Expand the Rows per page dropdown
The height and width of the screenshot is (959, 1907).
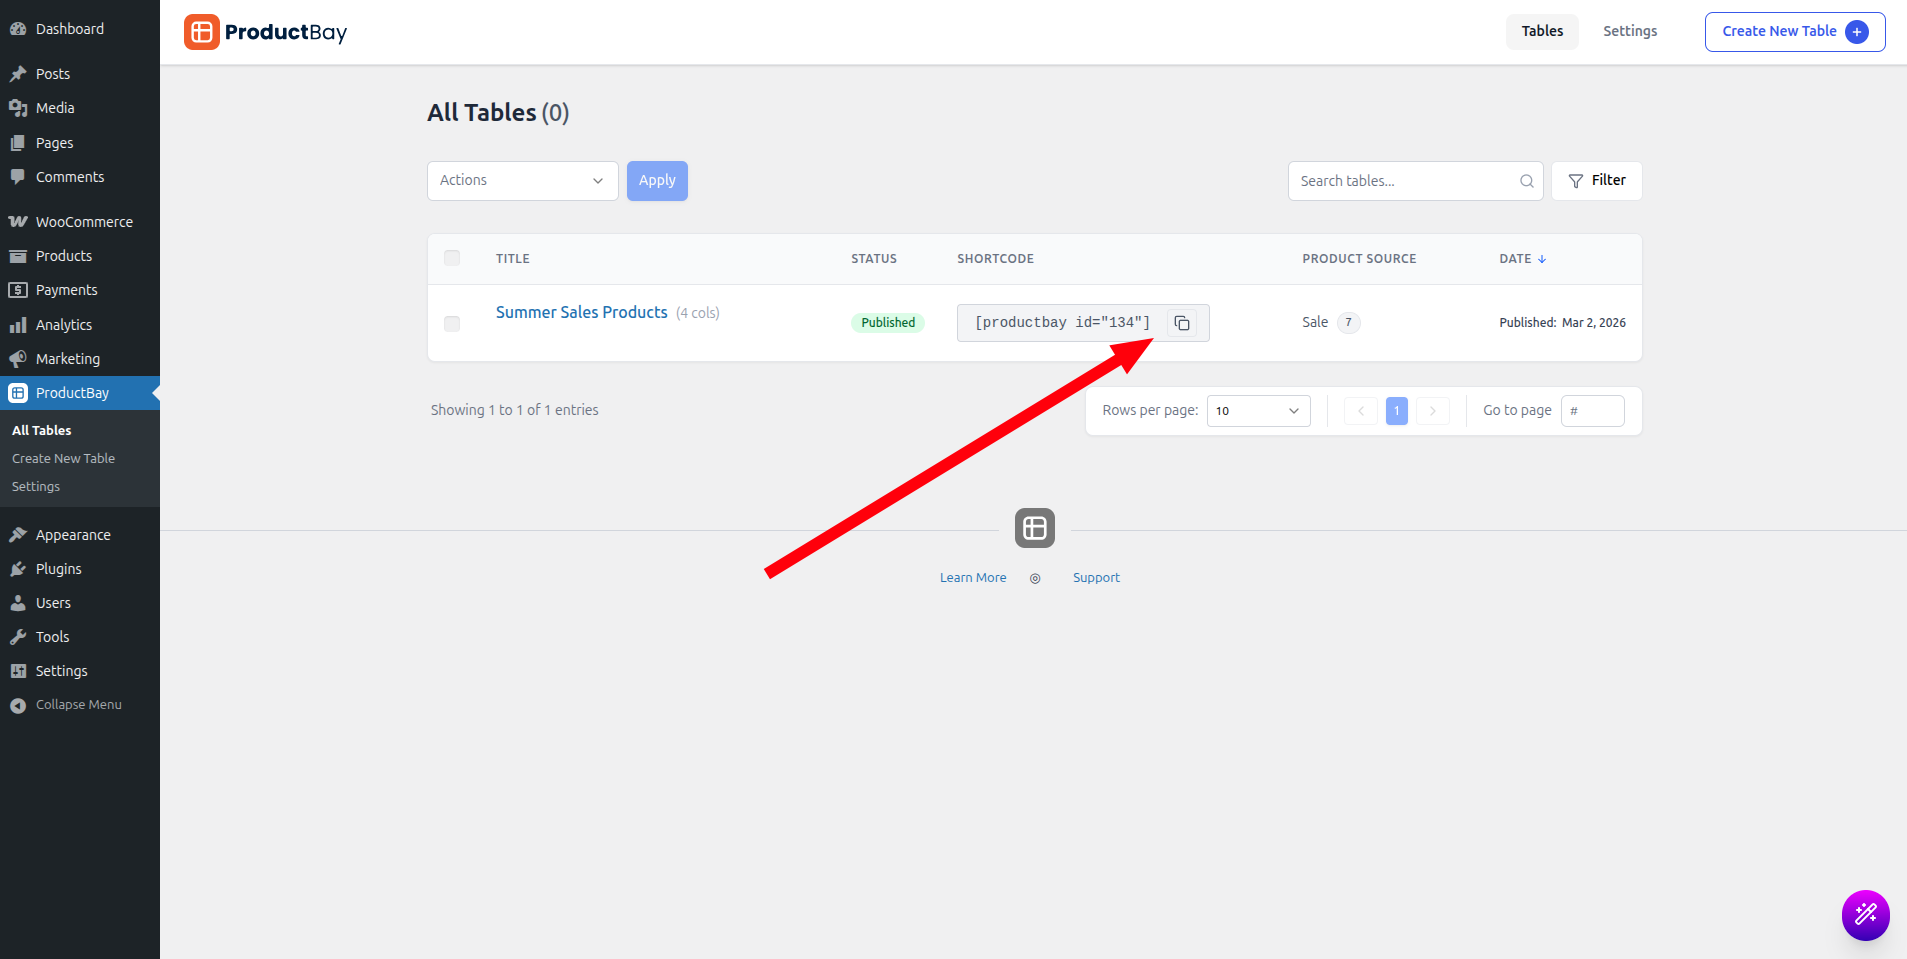point(1258,411)
